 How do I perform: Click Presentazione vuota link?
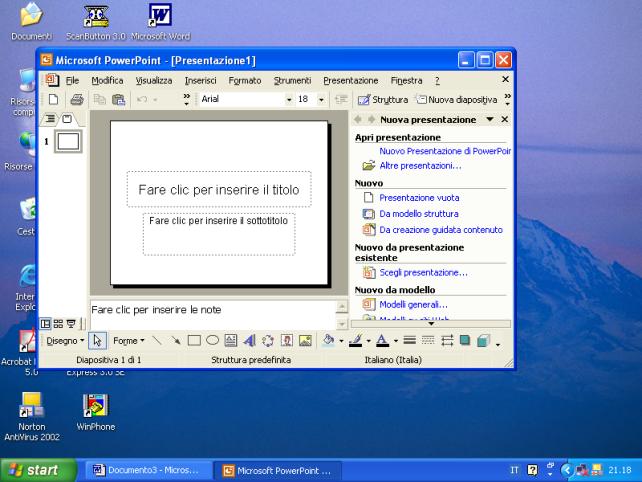click(x=419, y=198)
